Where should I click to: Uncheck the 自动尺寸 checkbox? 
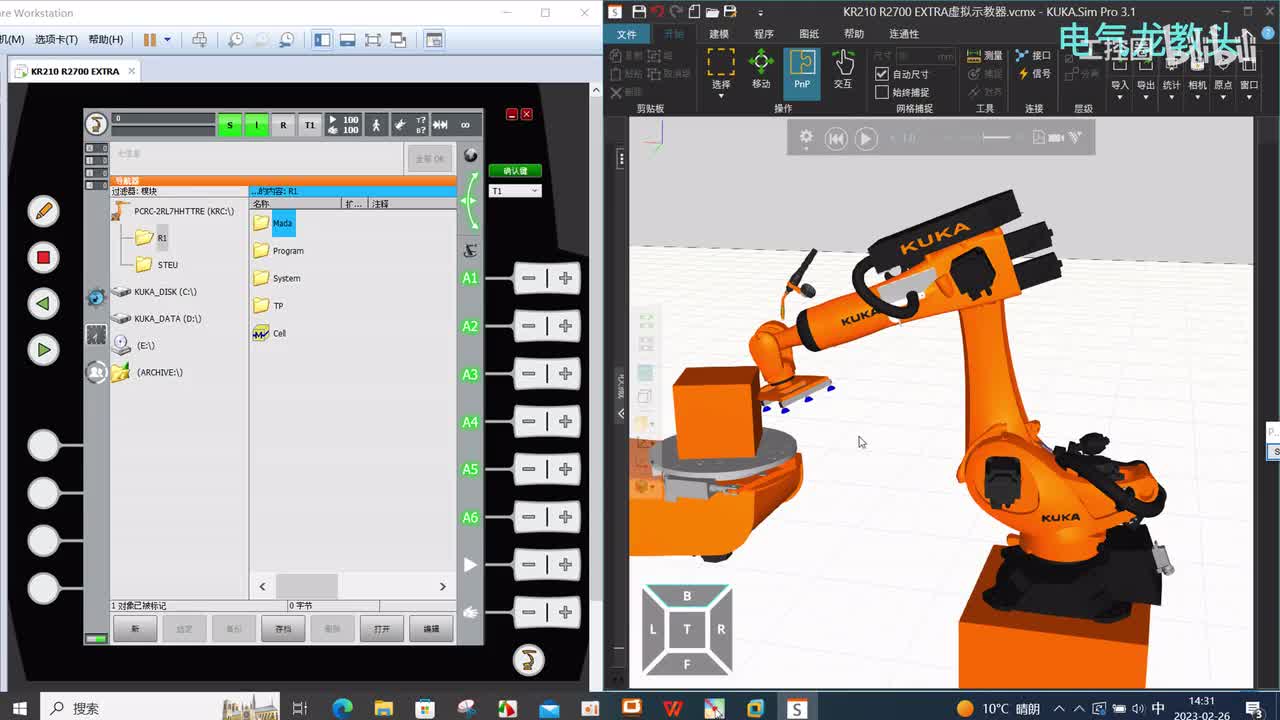coord(881,74)
